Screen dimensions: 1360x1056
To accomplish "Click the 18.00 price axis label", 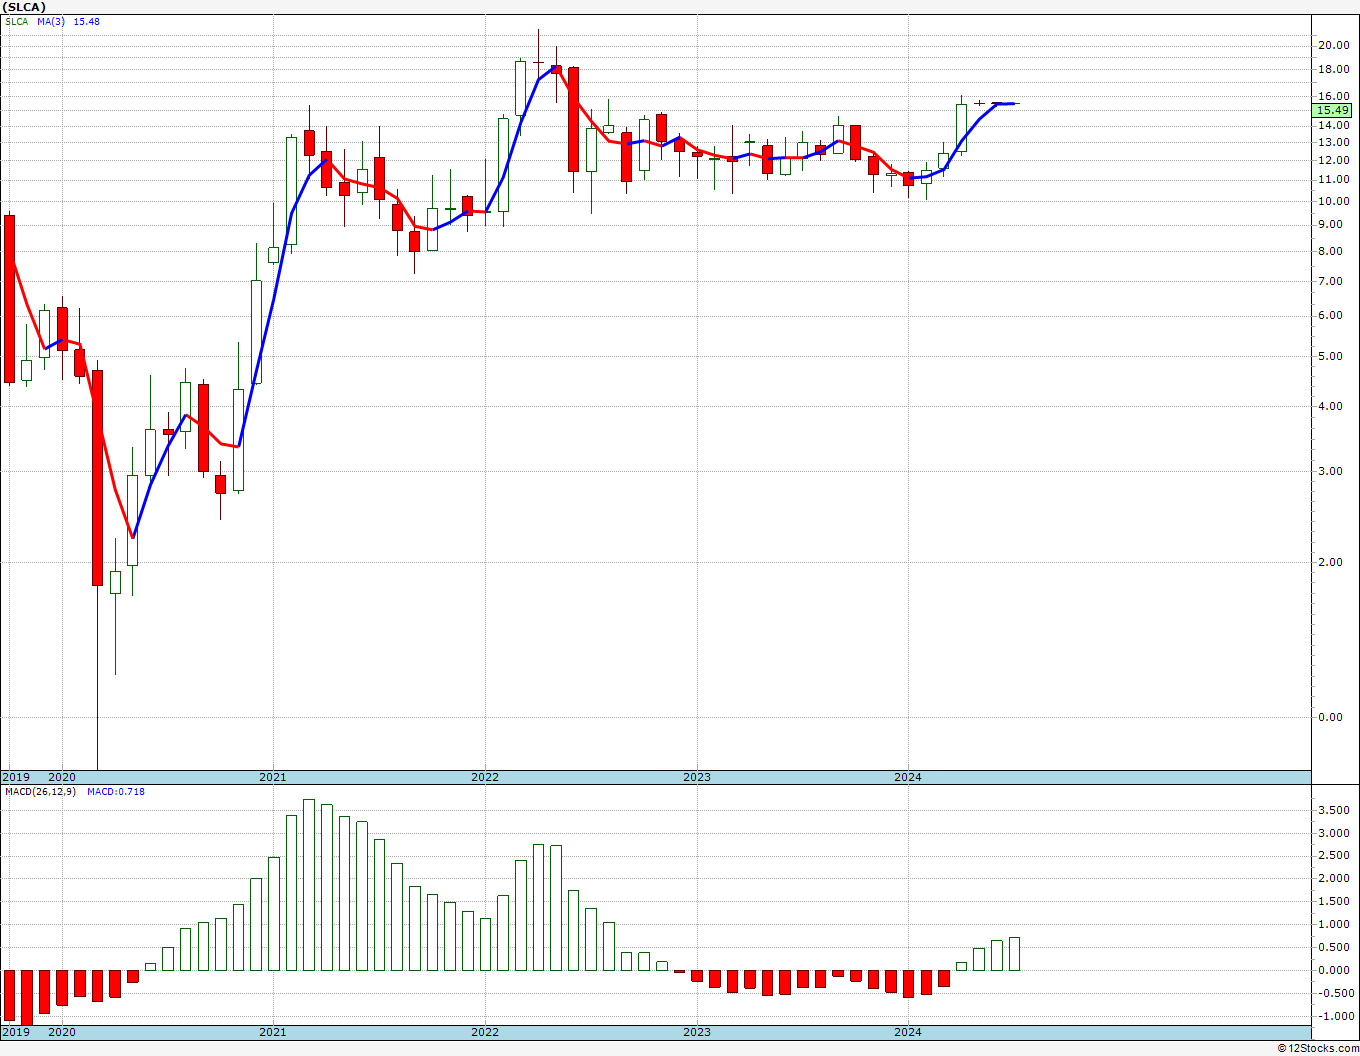I will (x=1333, y=70).
